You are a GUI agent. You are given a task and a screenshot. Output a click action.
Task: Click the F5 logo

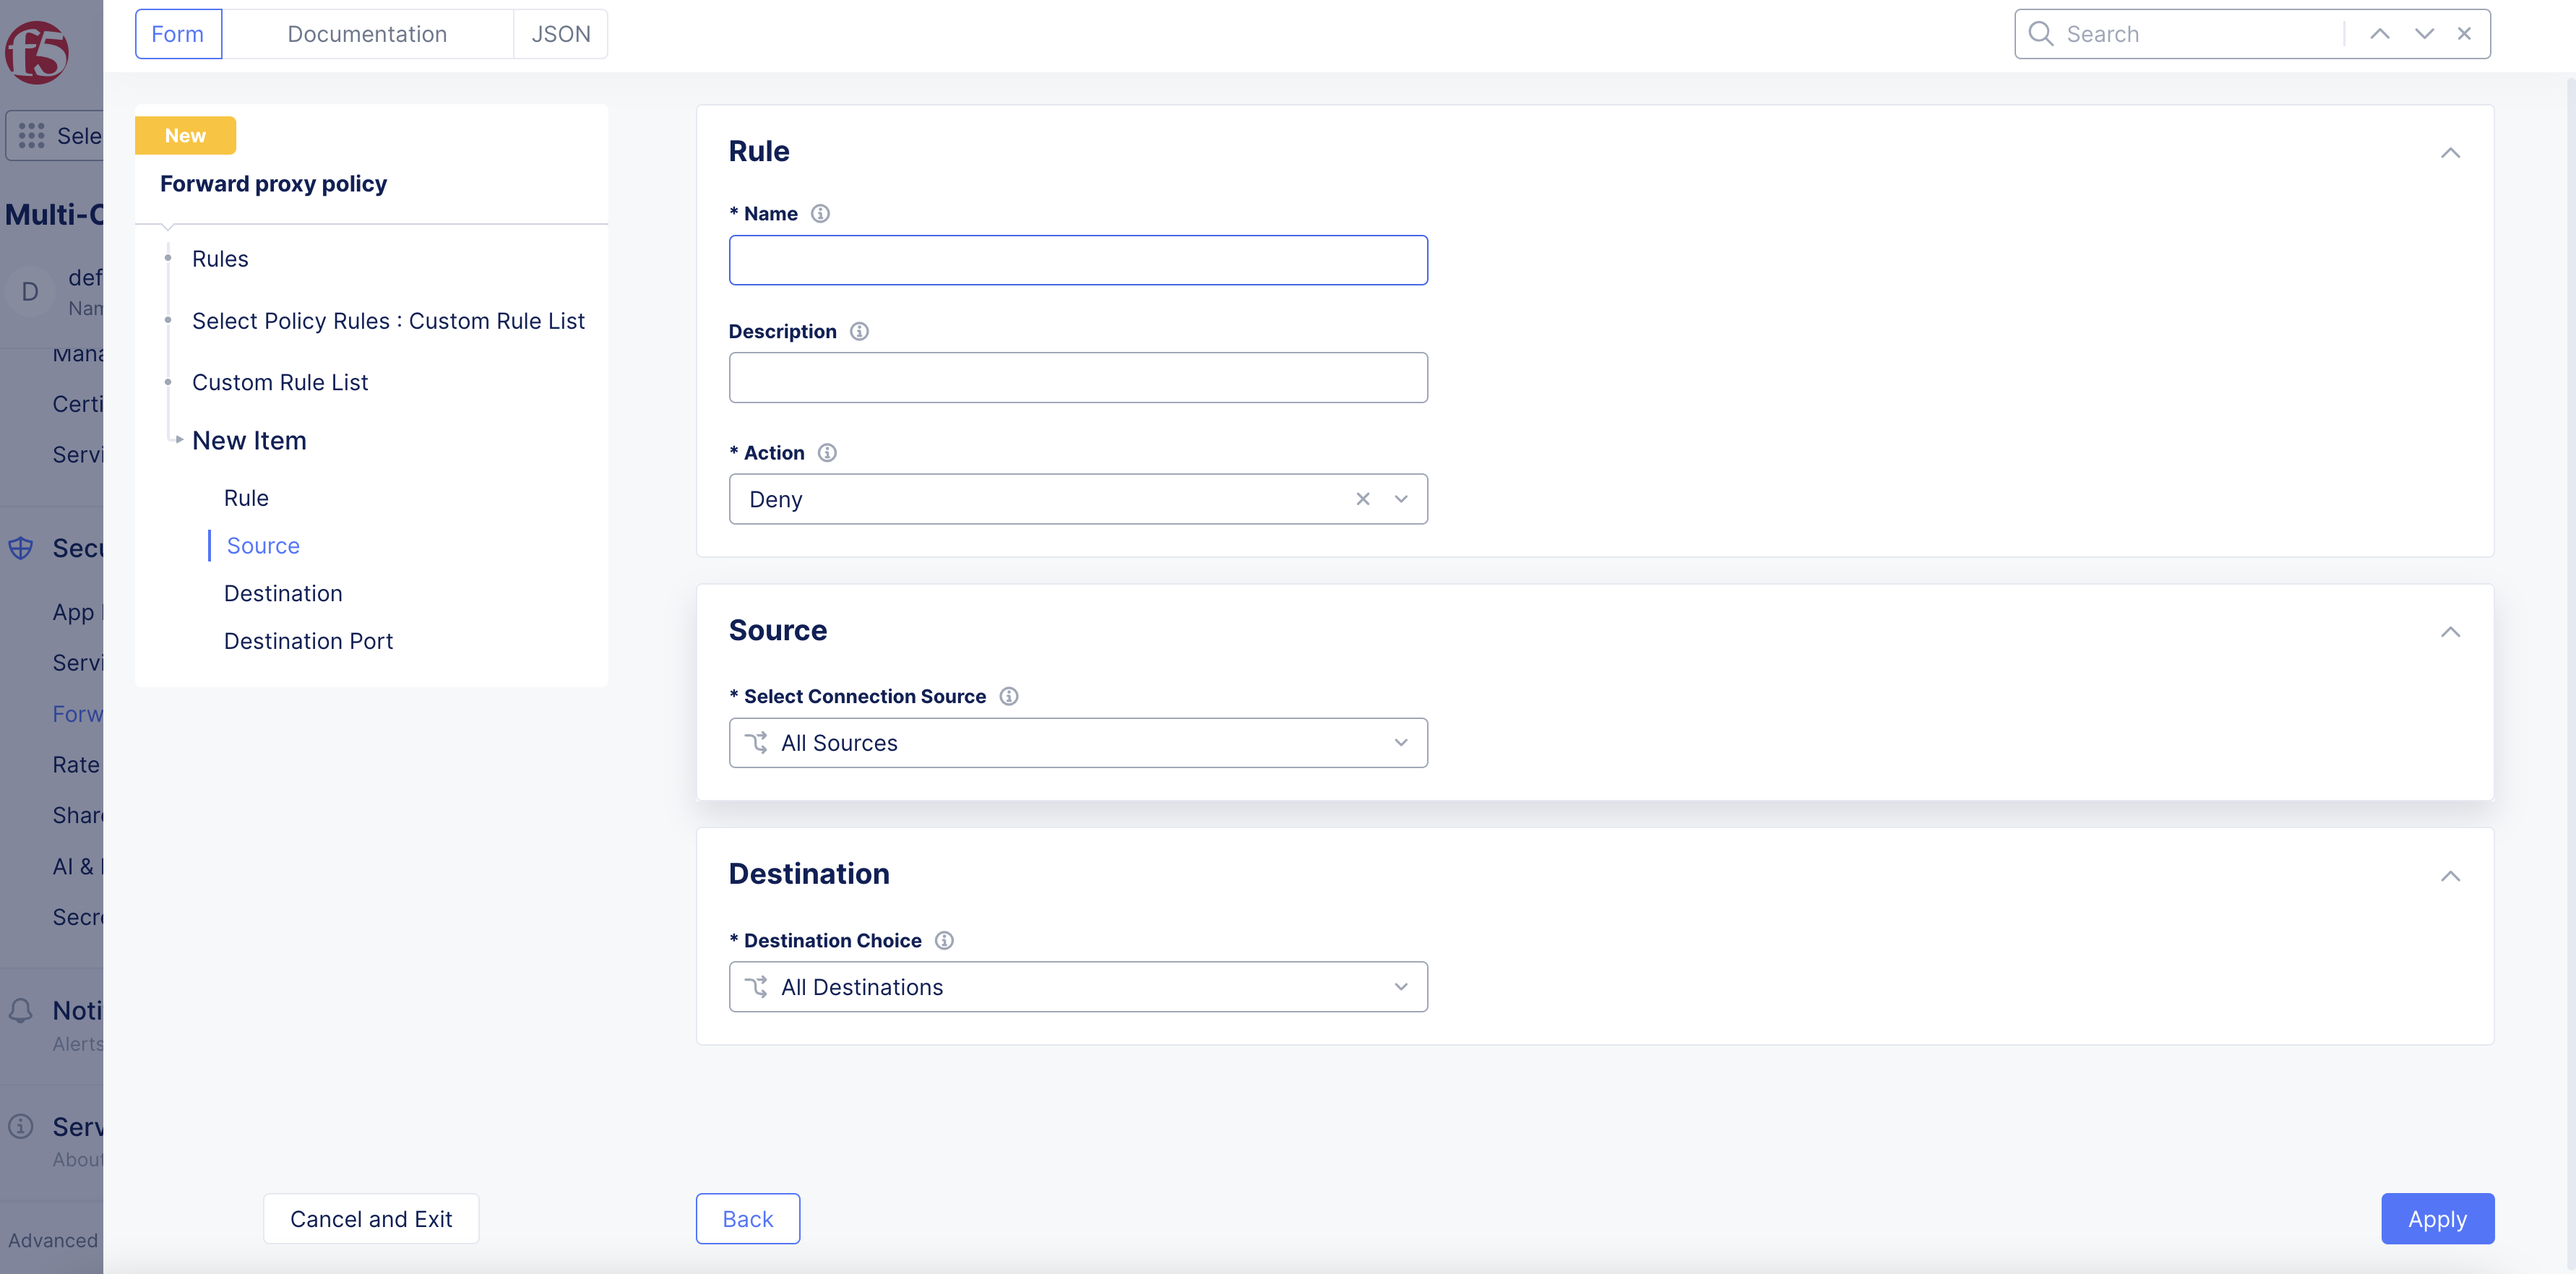pos(37,52)
